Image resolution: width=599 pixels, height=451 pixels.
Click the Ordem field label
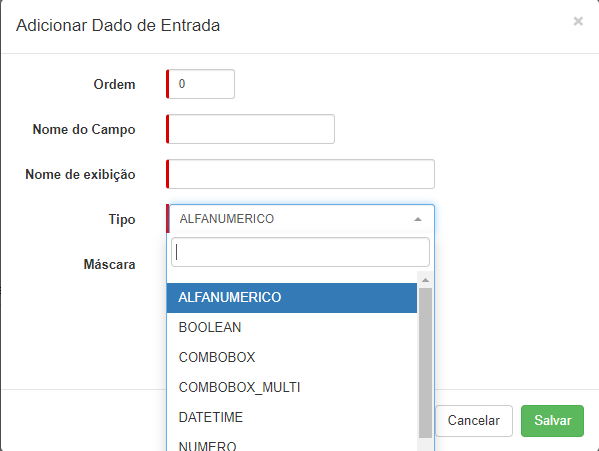tap(115, 84)
